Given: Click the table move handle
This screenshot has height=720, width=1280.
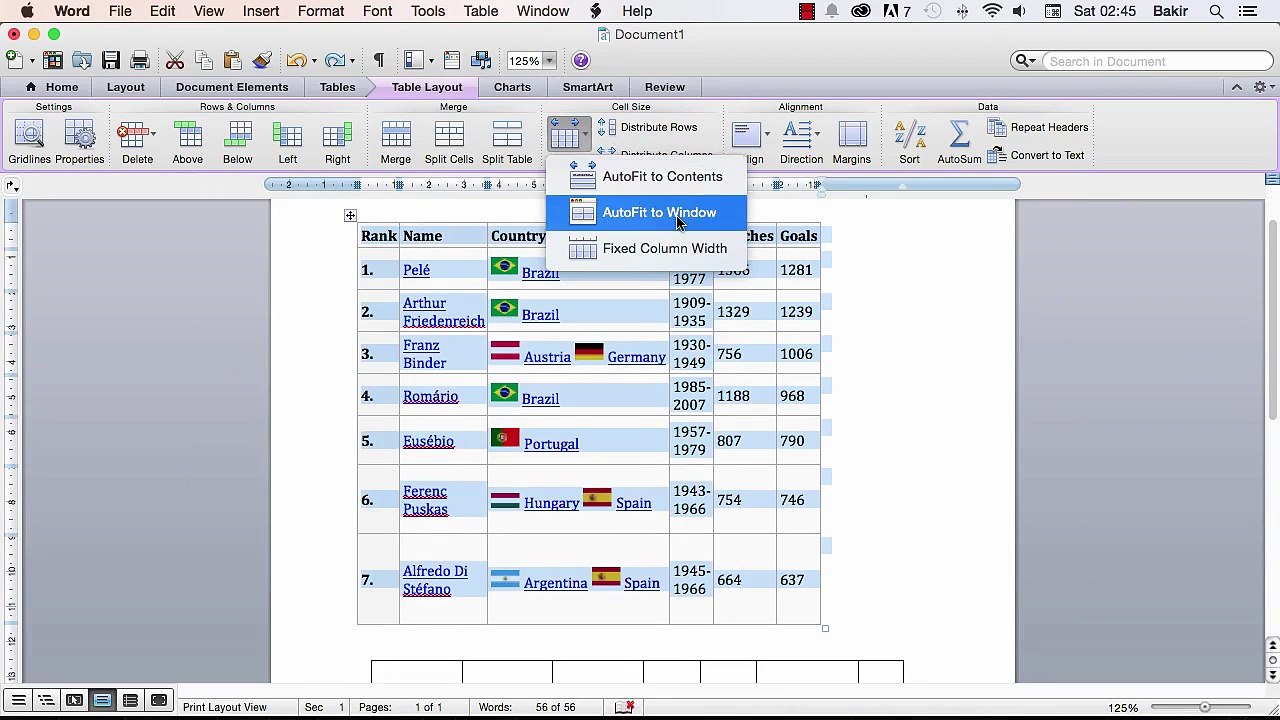Looking at the screenshot, I should 350,215.
